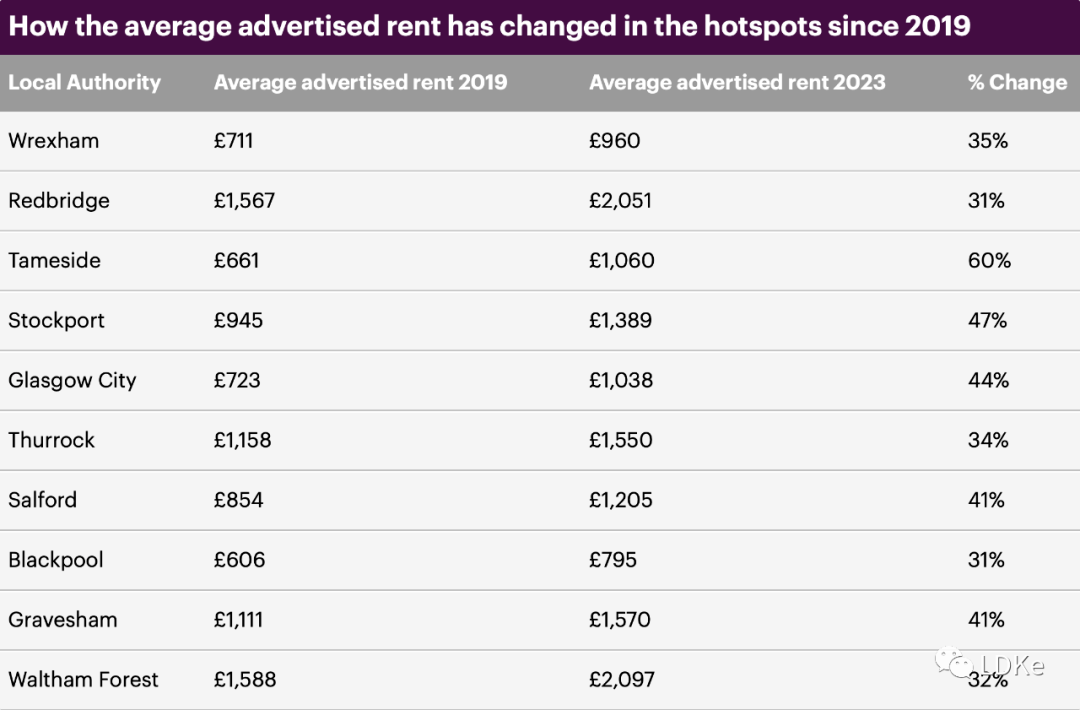Select the Salford row label
Viewport: 1080px width, 710px height.
pyautogui.click(x=43, y=499)
